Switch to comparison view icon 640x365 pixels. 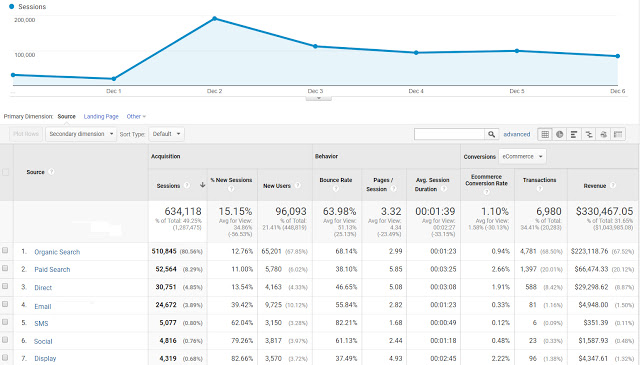tap(589, 134)
